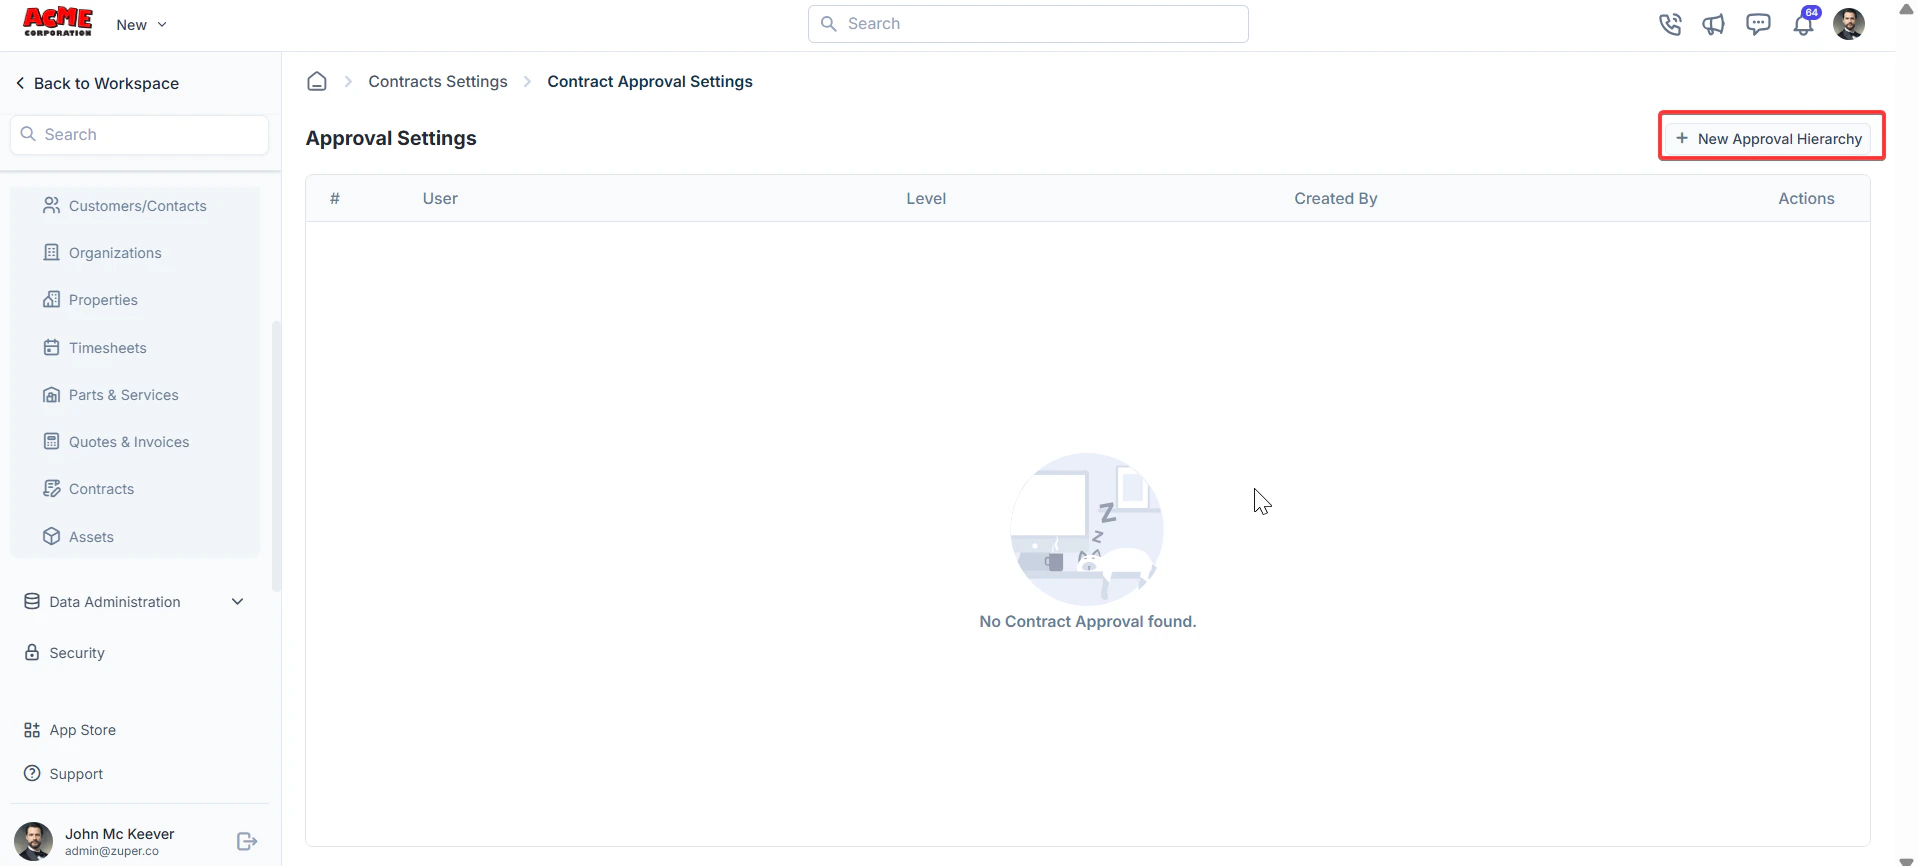This screenshot has width=1918, height=866.
Task: Open Contracts Settings breadcrumb link
Action: coord(438,82)
